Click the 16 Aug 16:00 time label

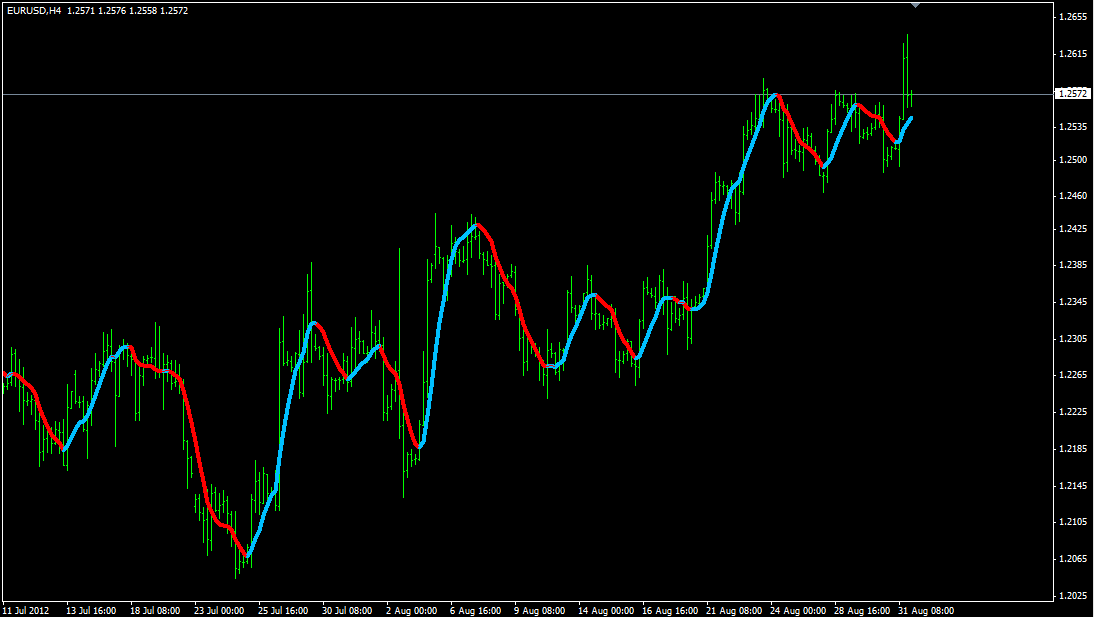pos(670,610)
